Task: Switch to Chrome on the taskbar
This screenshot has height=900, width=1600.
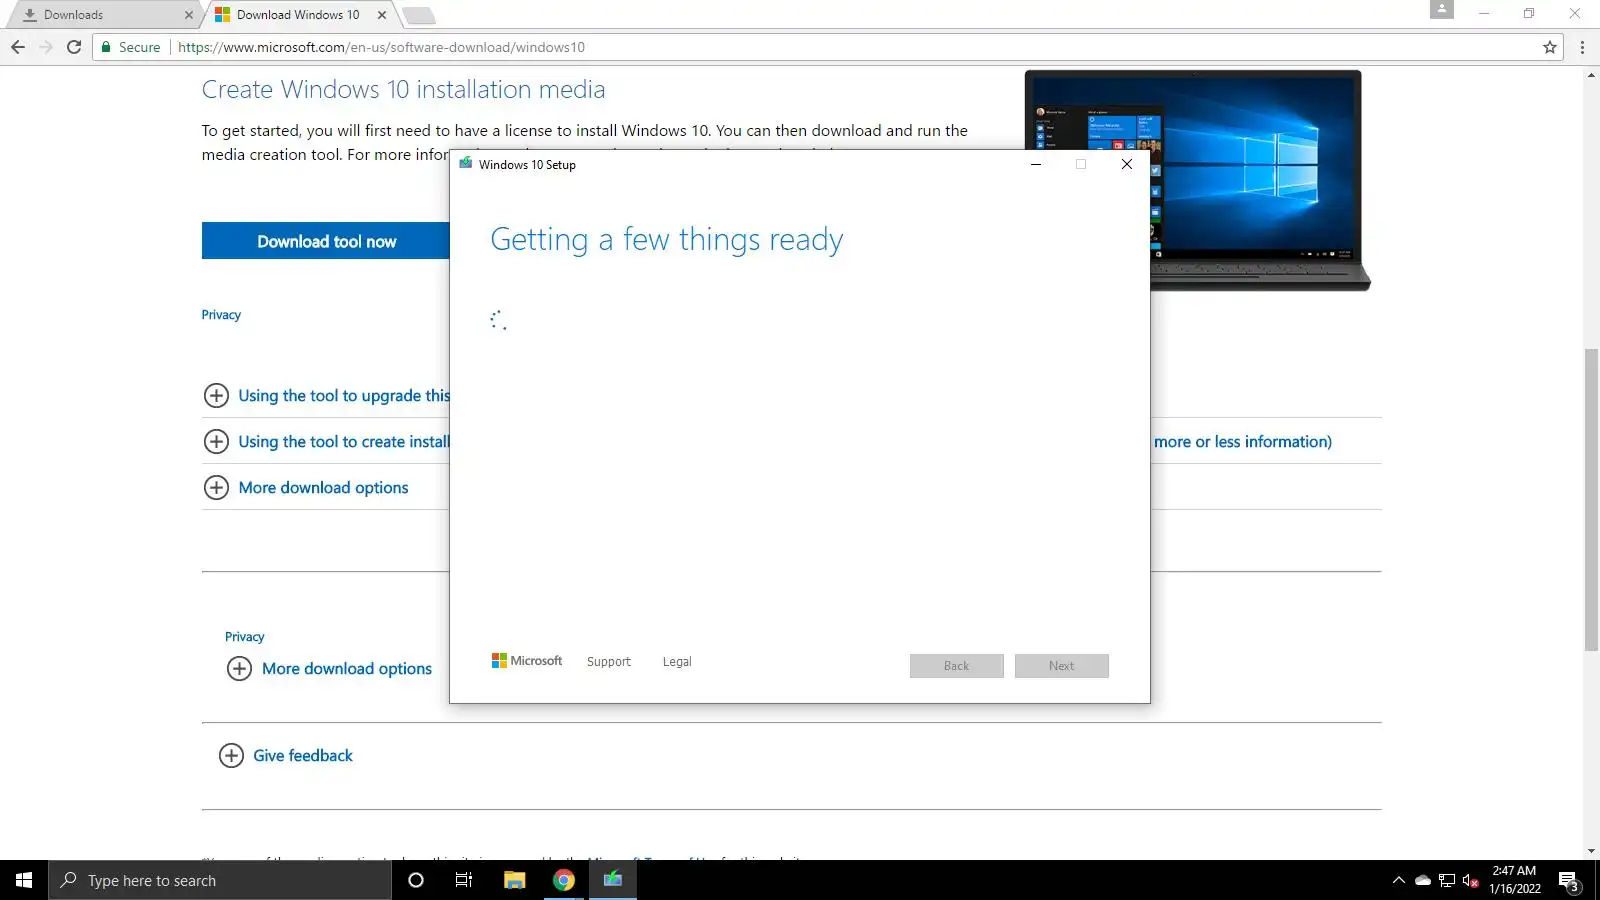Action: 564,880
